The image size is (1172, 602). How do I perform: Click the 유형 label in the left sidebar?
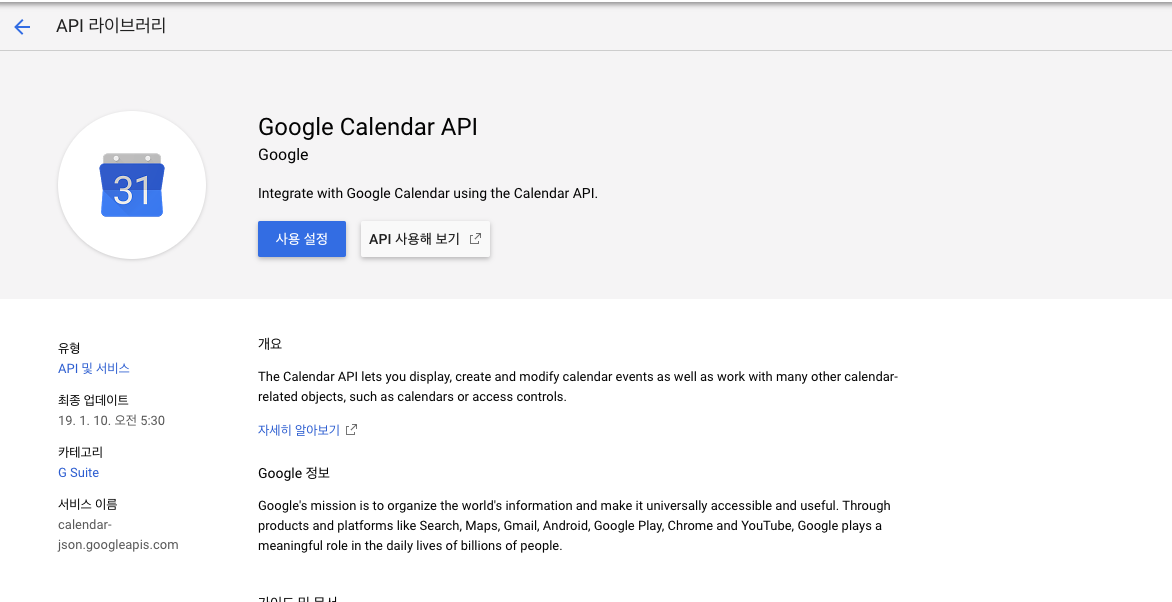pos(67,348)
